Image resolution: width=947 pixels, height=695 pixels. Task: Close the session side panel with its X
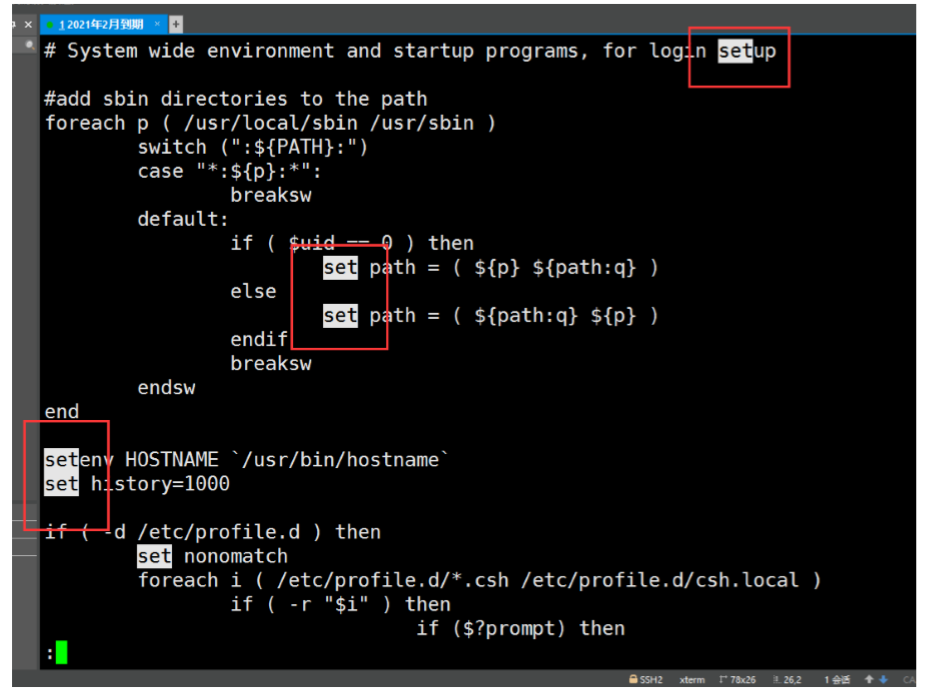28,25
